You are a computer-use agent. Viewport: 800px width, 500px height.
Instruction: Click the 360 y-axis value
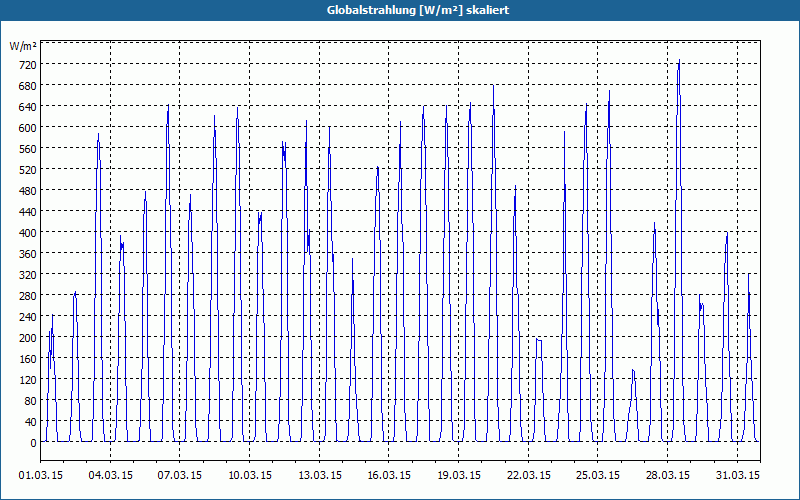pos(28,254)
